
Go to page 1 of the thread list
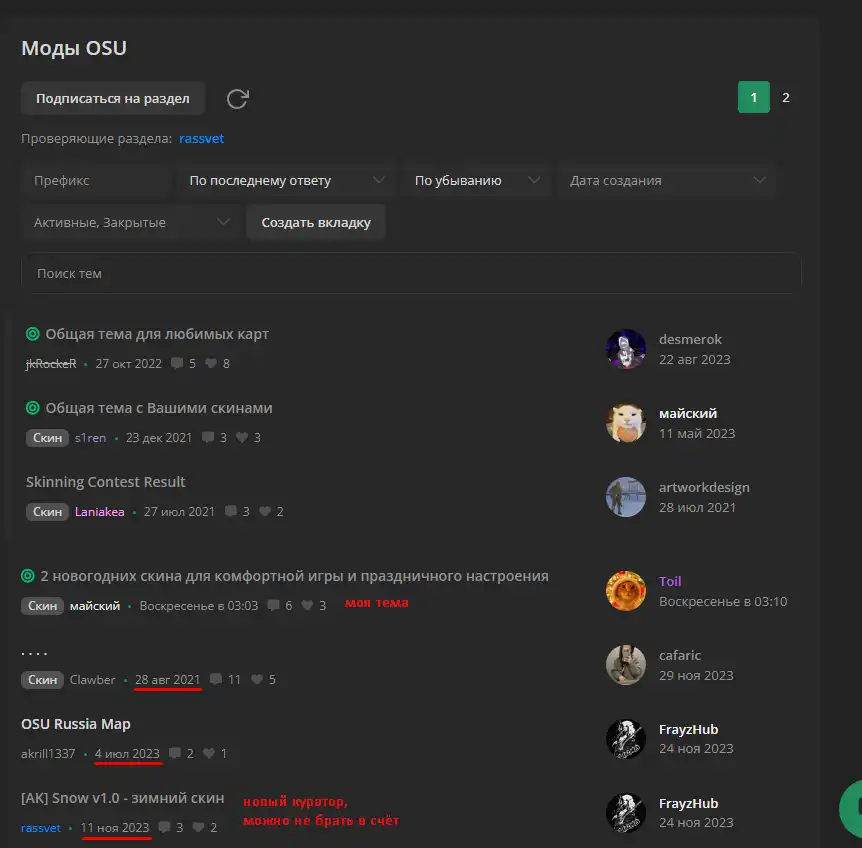click(x=754, y=97)
